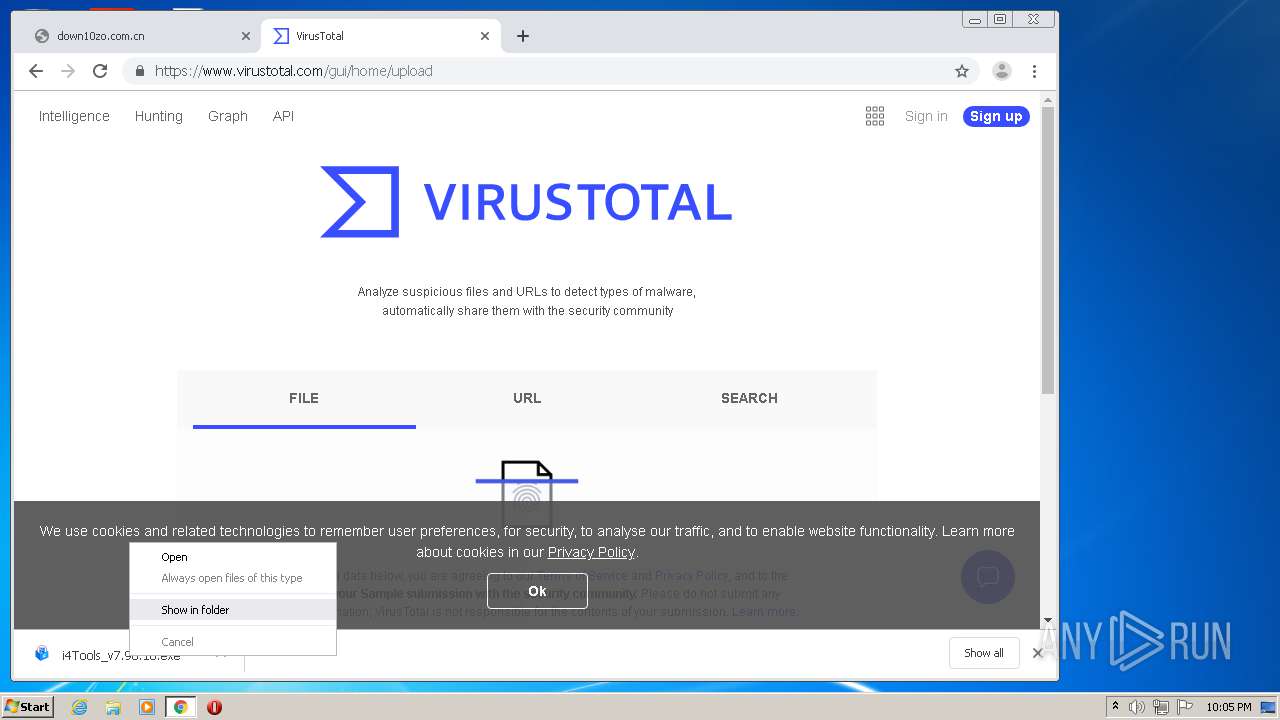This screenshot has height=720, width=1280.
Task: Reload the VirusTotal page
Action: (100, 71)
